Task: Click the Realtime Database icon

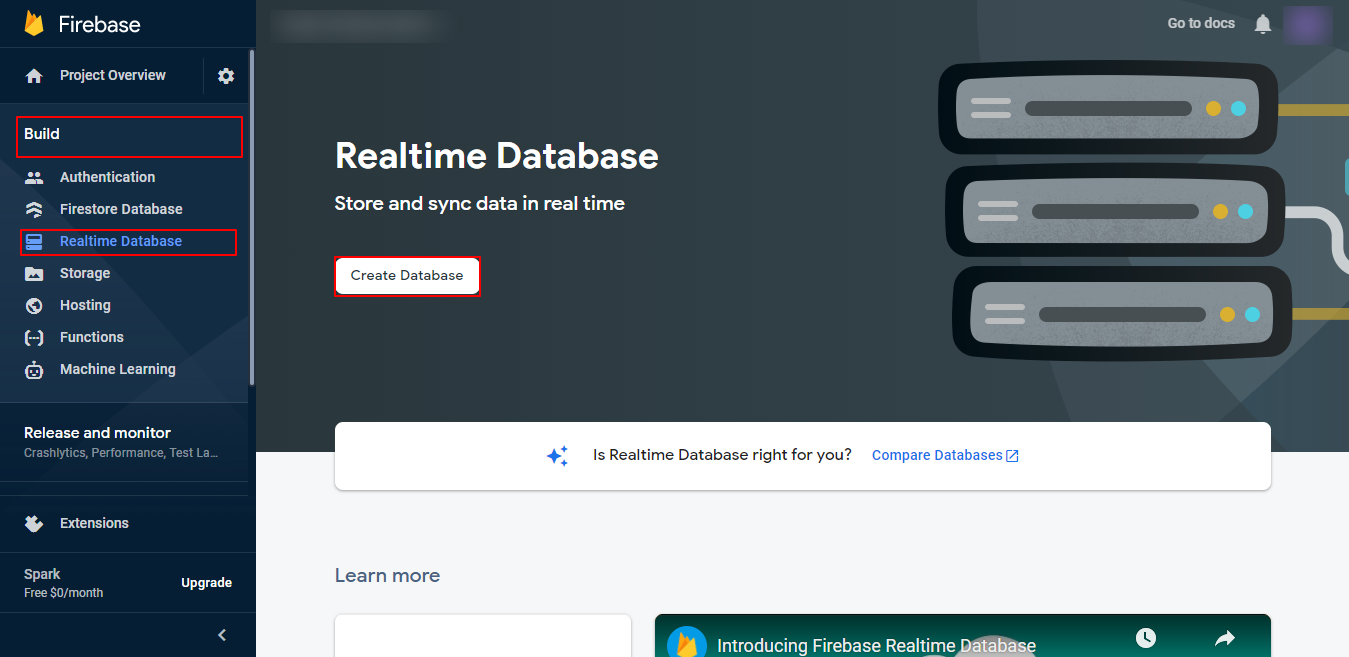Action: [x=34, y=242]
